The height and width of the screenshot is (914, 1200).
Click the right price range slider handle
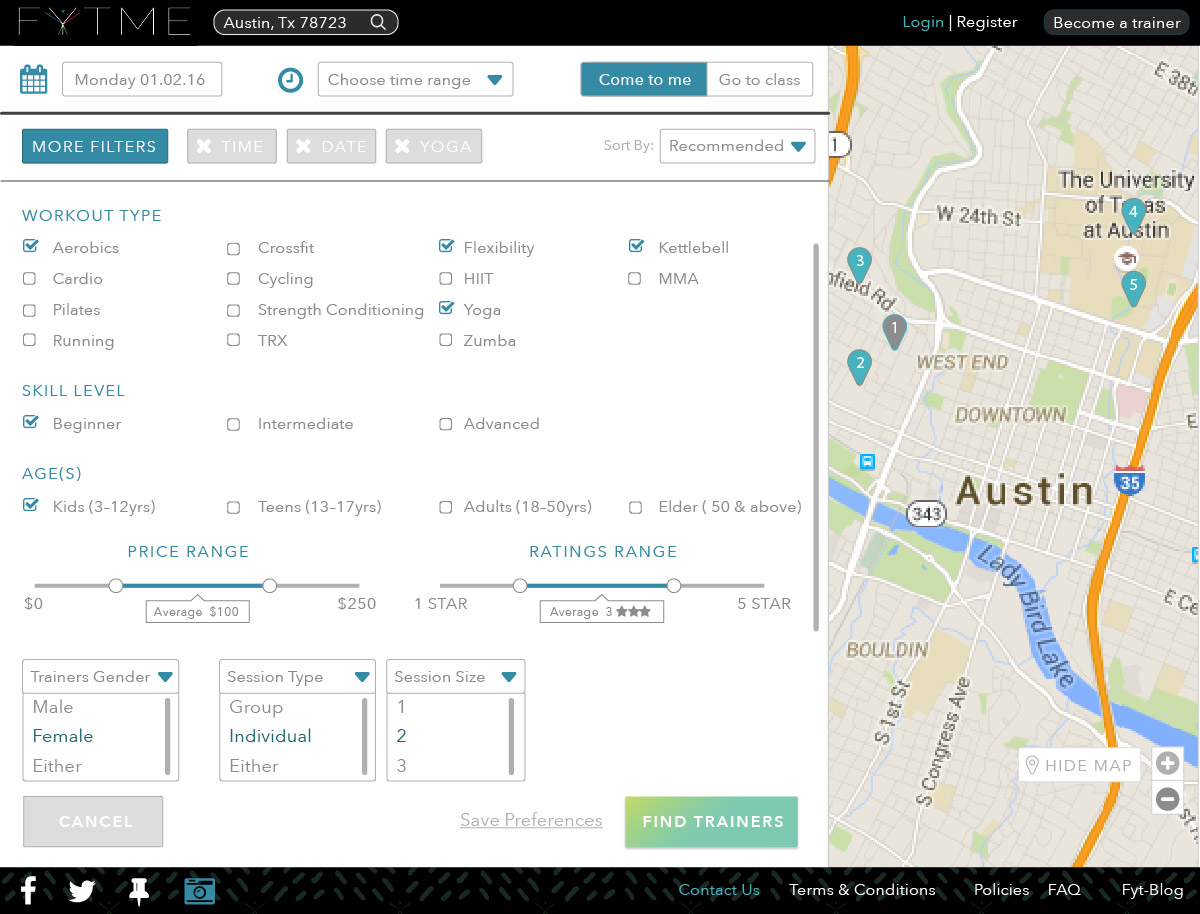[269, 585]
